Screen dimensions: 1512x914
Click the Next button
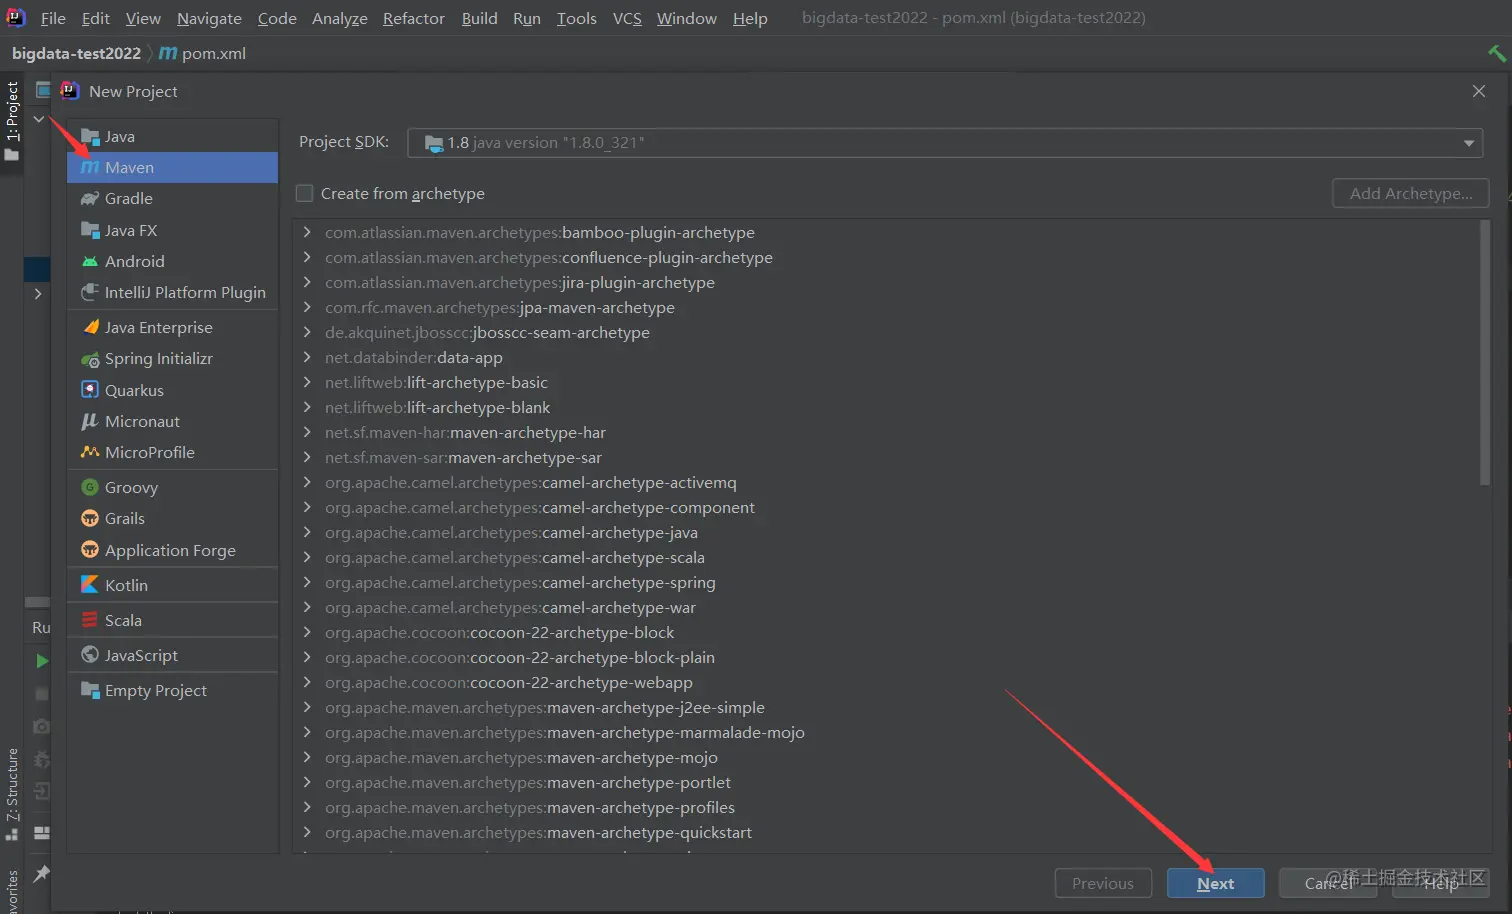point(1215,883)
